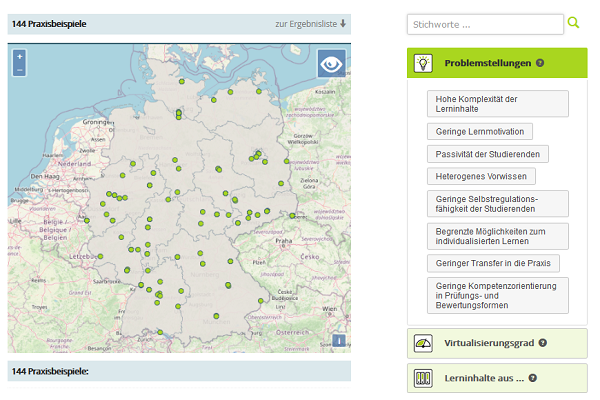Image resolution: width=600 pixels, height=400 pixels.
Task: Click the gauge Virtualisierungsgrad icon
Action: [x=423, y=343]
